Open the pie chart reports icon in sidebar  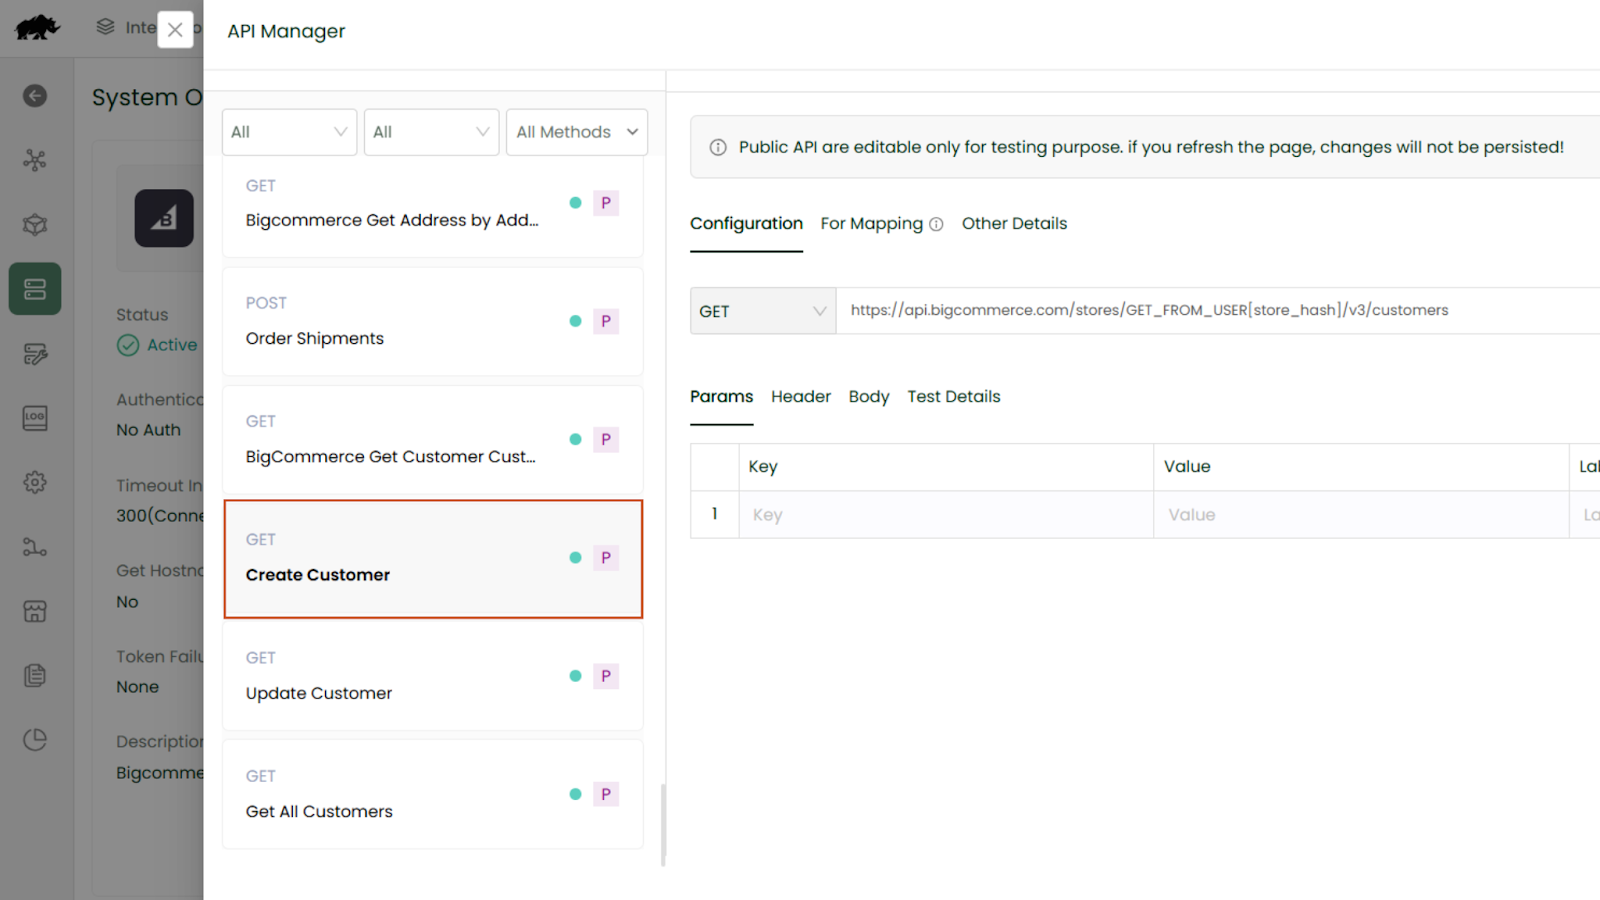click(x=35, y=739)
